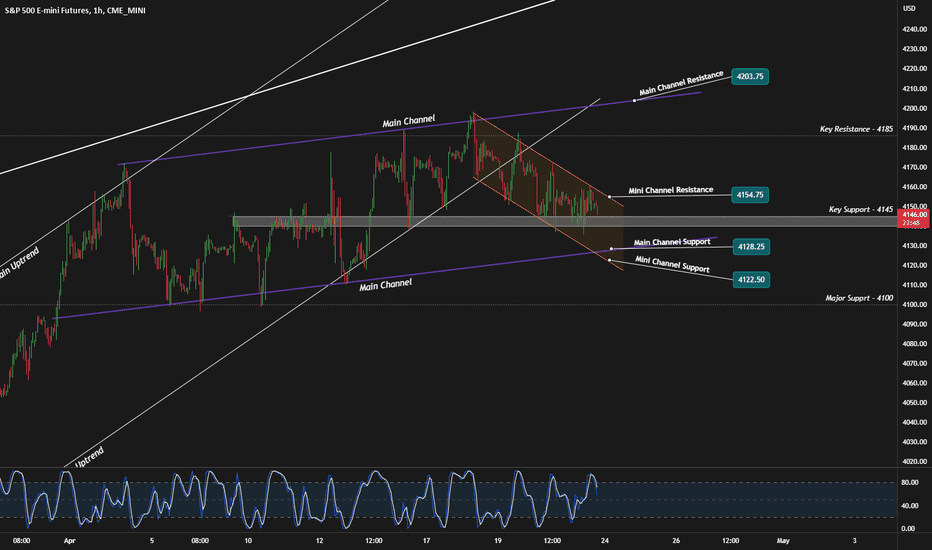Viewport: 932px width, 550px height.
Task: Click the USD currency label on the price axis
Action: 909,8
